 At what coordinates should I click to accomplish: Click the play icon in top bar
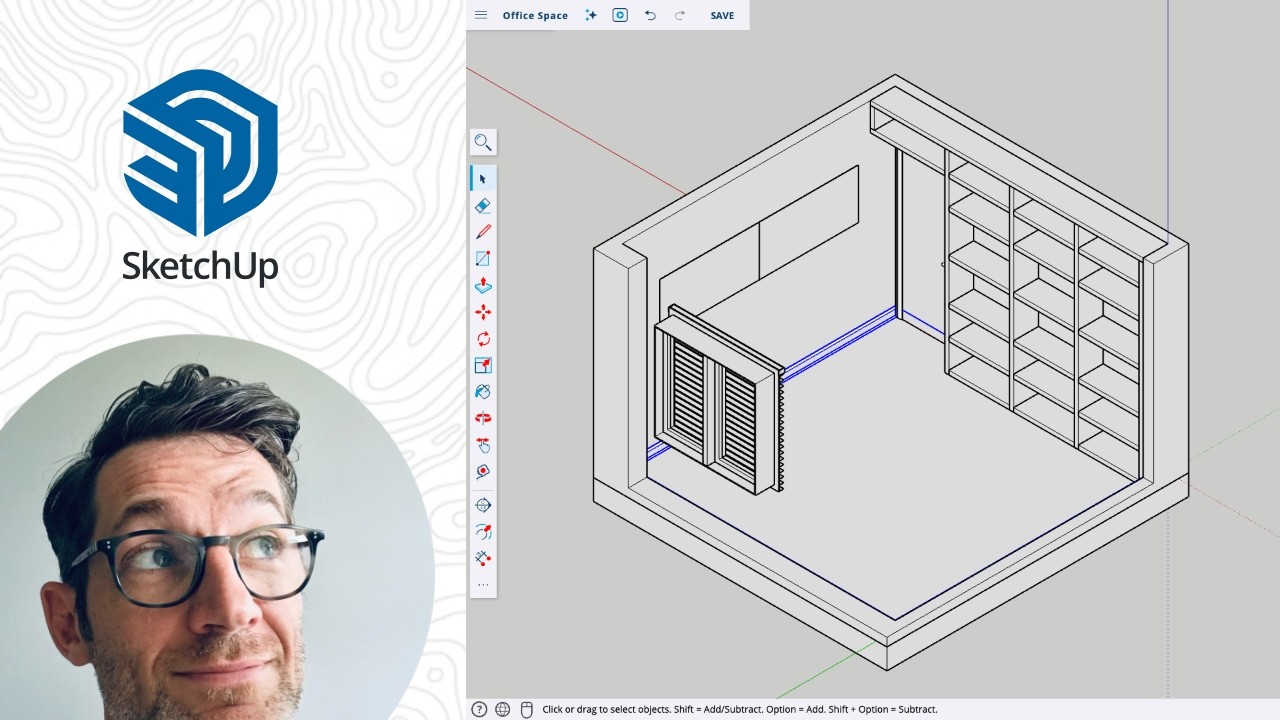[620, 15]
